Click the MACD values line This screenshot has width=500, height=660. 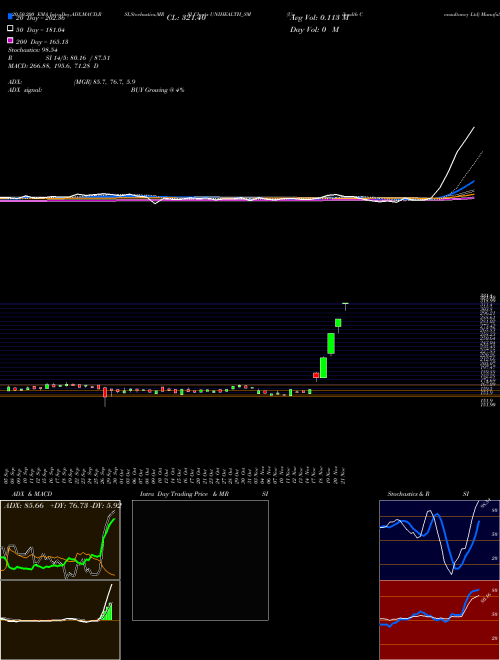pyautogui.click(x=53, y=66)
